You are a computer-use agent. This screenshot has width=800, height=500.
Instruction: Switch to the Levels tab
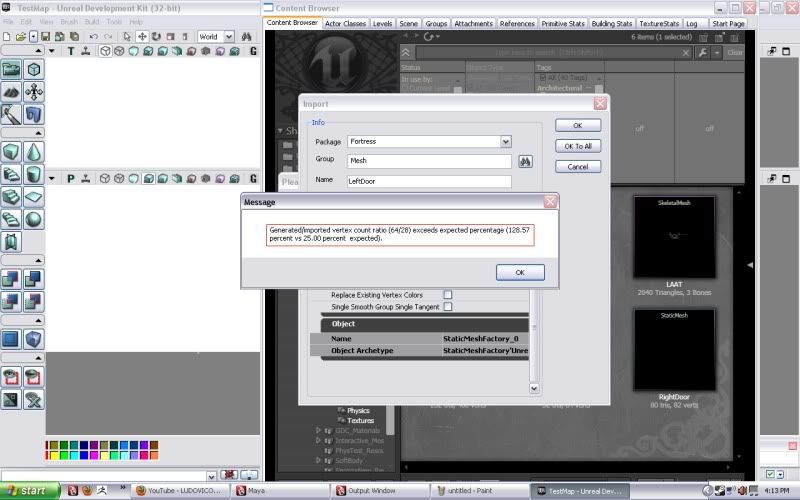pos(382,23)
